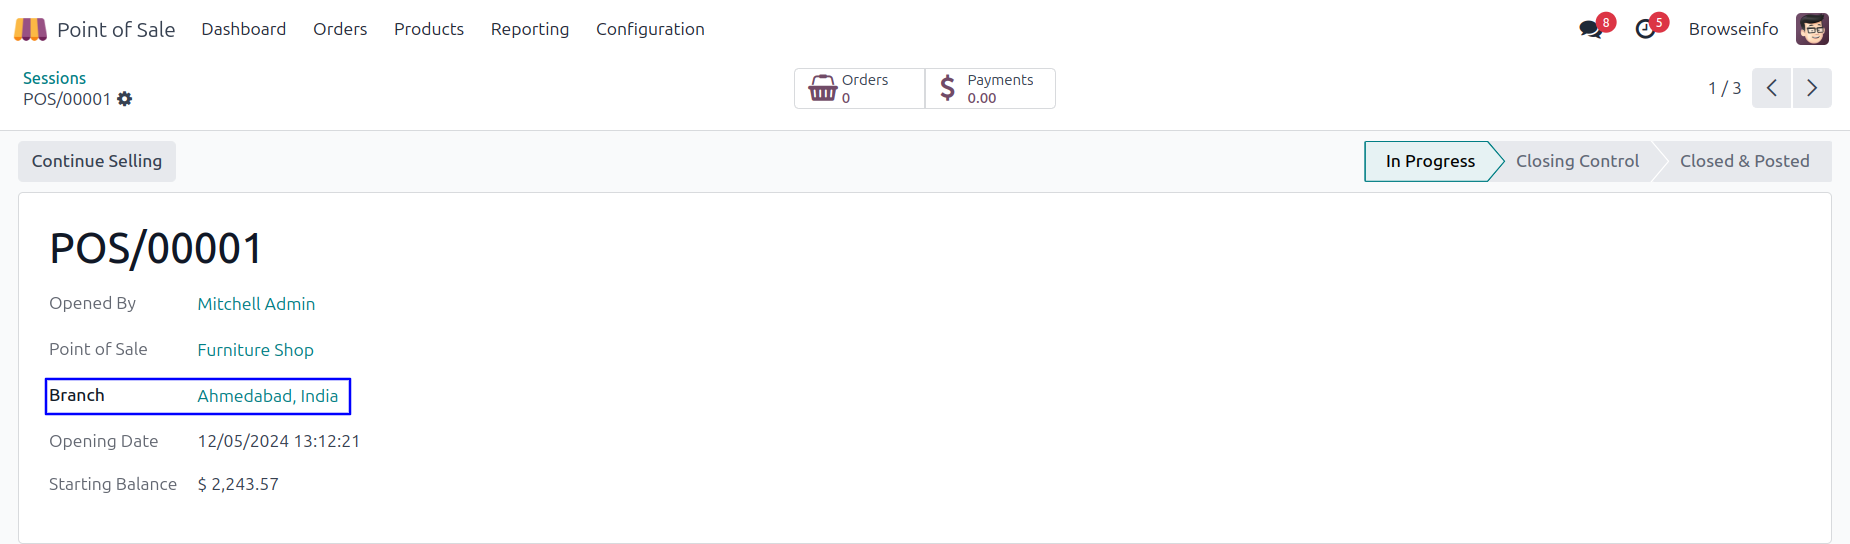The image size is (1850, 544).
Task: Open the gear actions menu beside POS/00001
Action: (125, 99)
